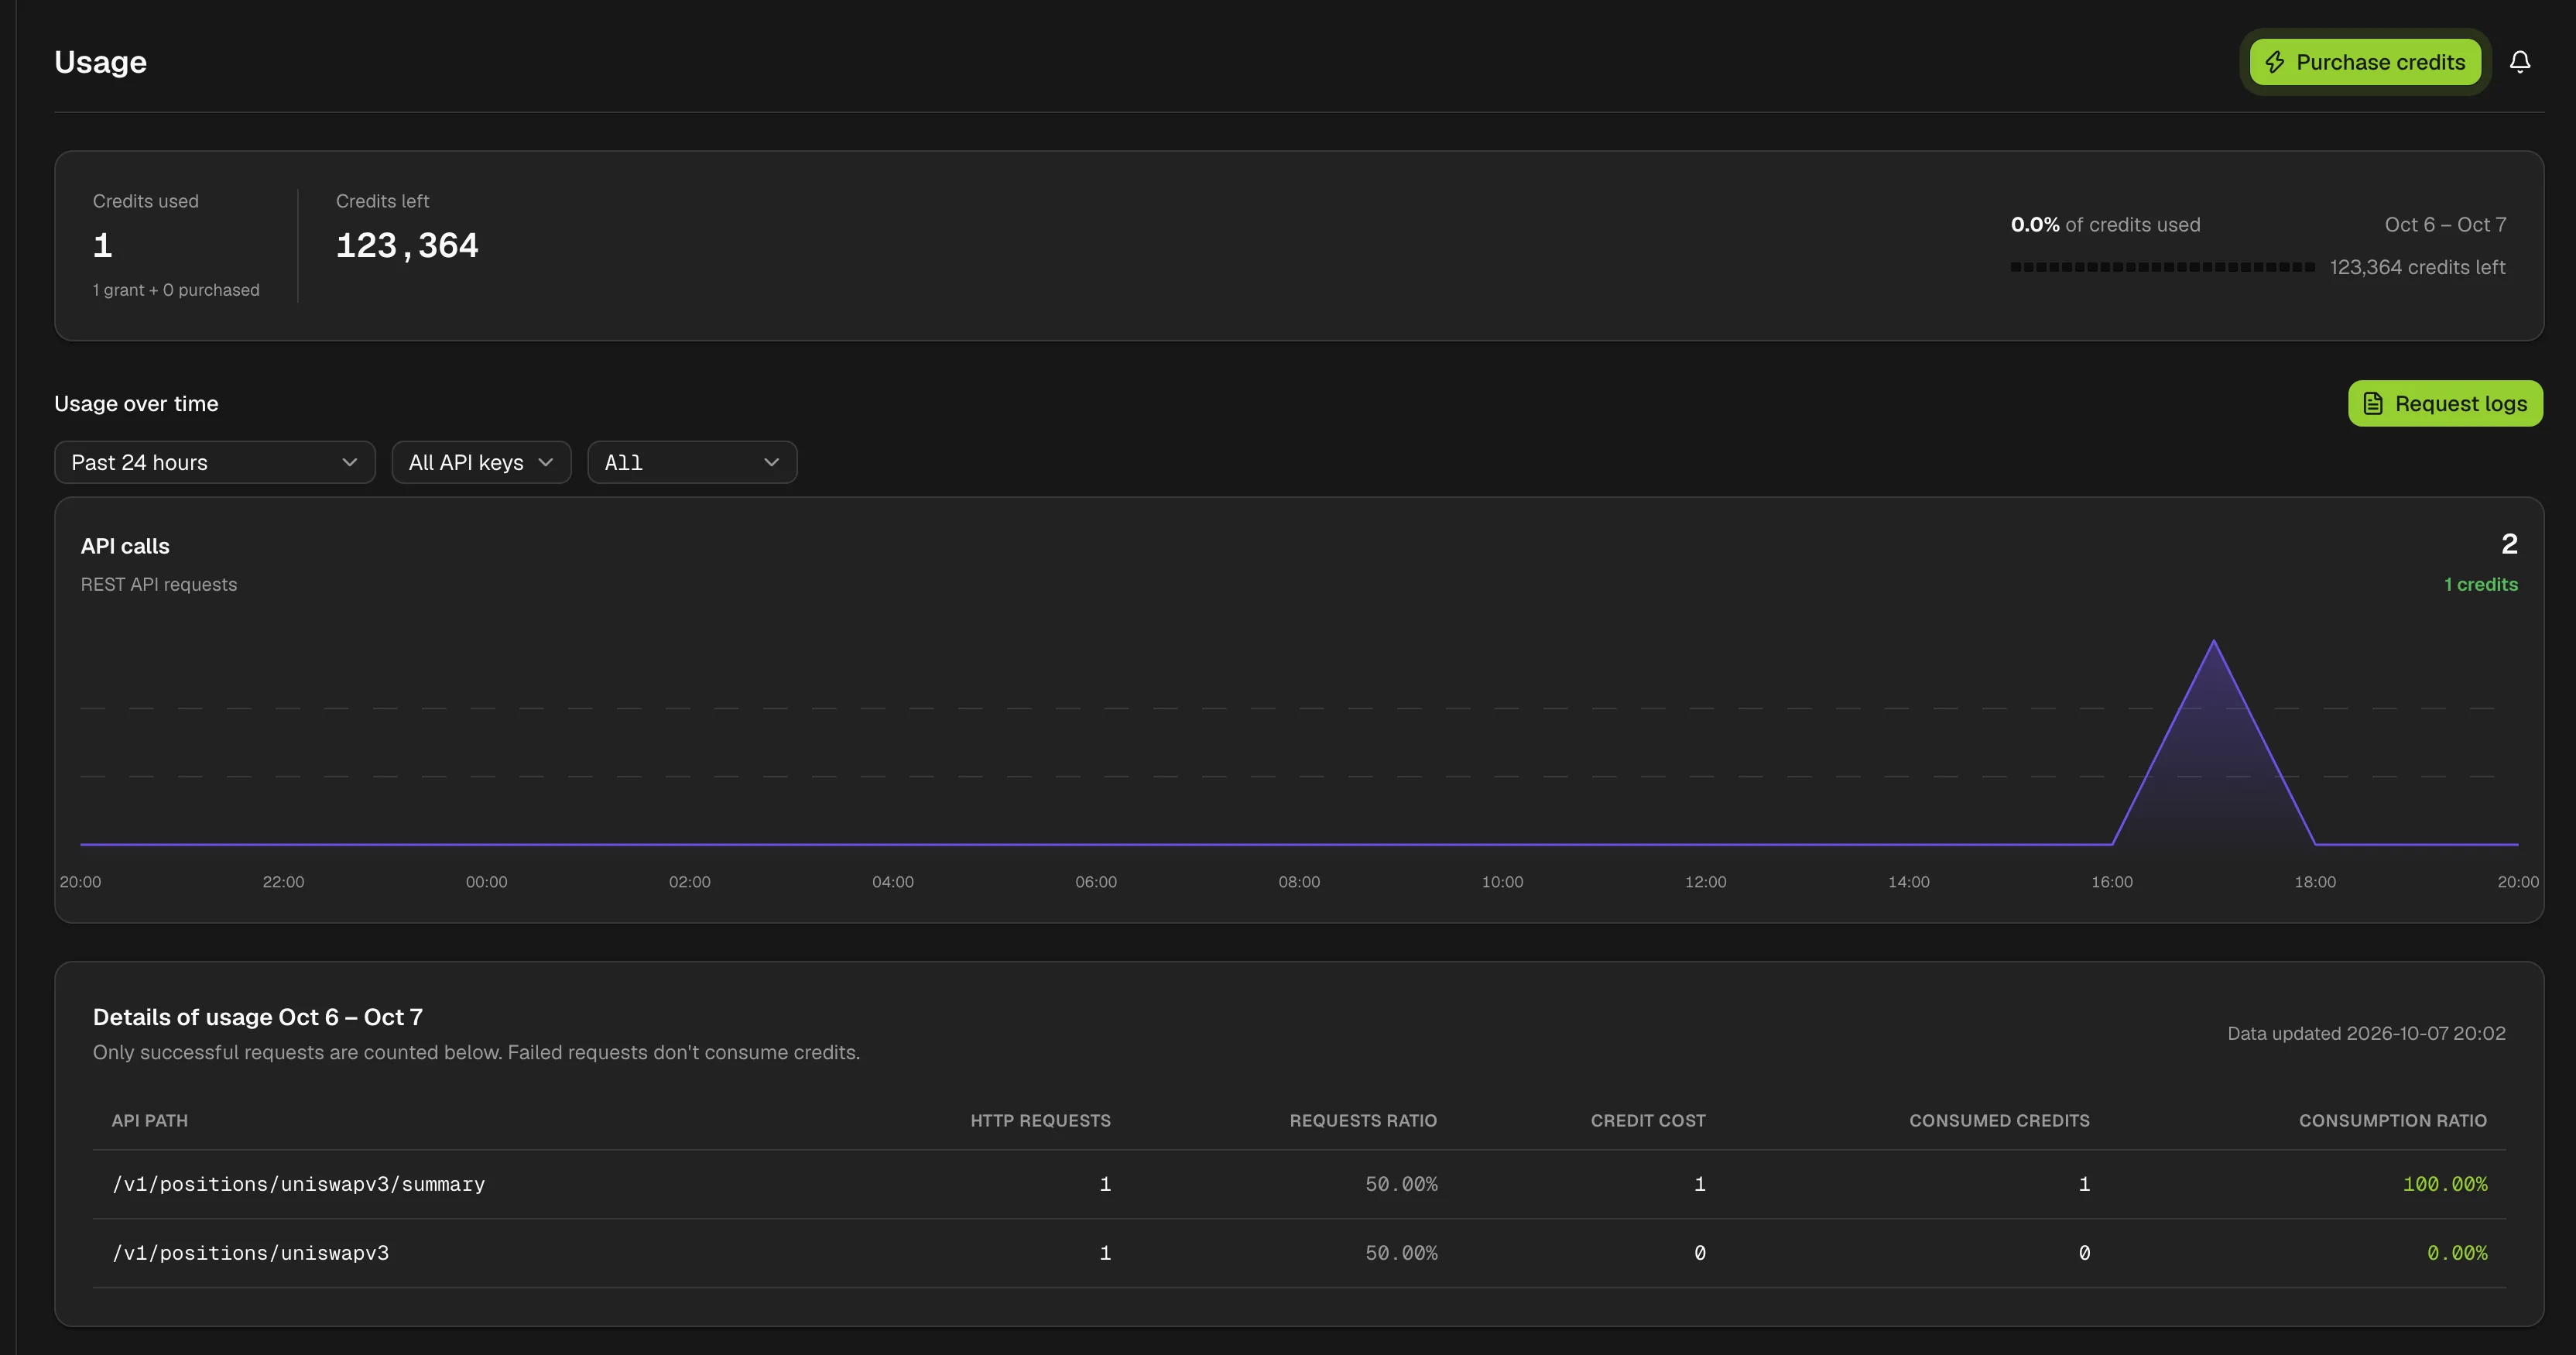2576x1355 pixels.
Task: Open the notifications bell icon
Action: [x=2520, y=62]
